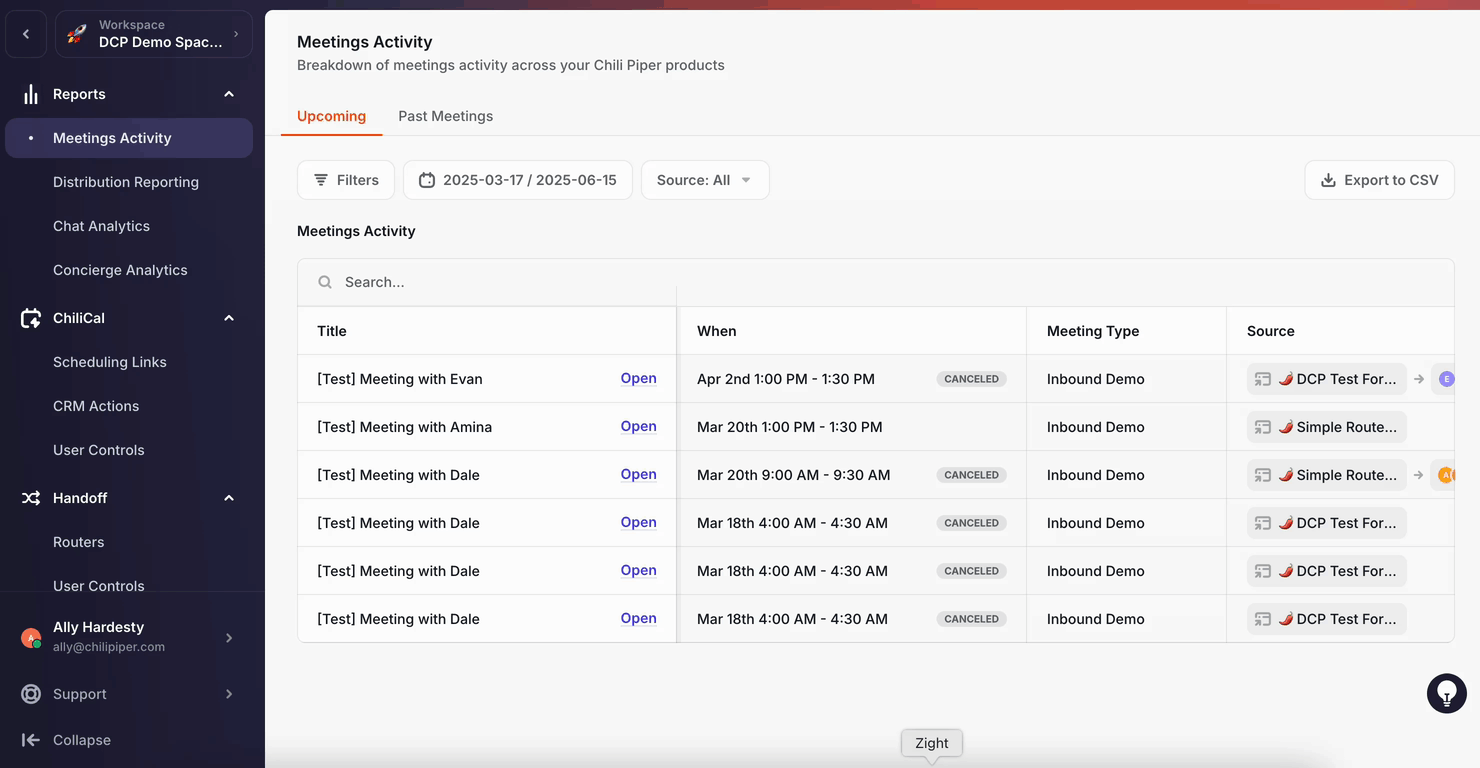
Task: Open Chat Analytics
Action: pyautogui.click(x=101, y=226)
